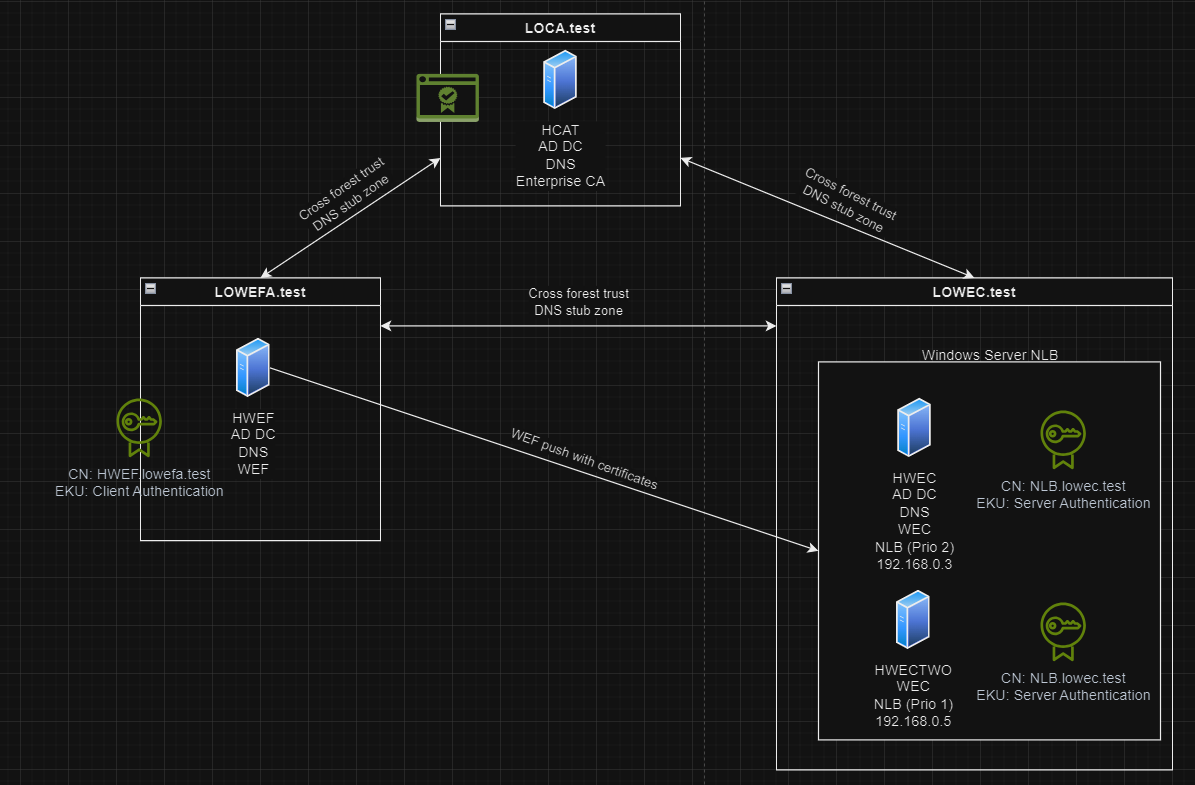Screen dimensions: 1195x785
Task: Collapse the LOCA.test container
Action: [452, 22]
